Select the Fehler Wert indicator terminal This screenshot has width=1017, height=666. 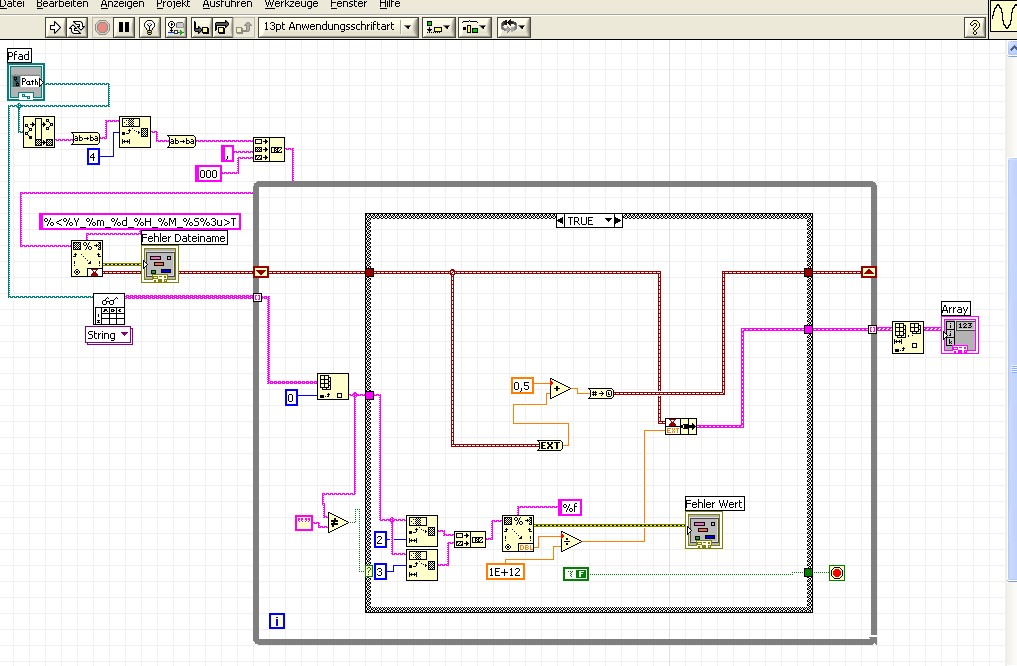coord(704,530)
